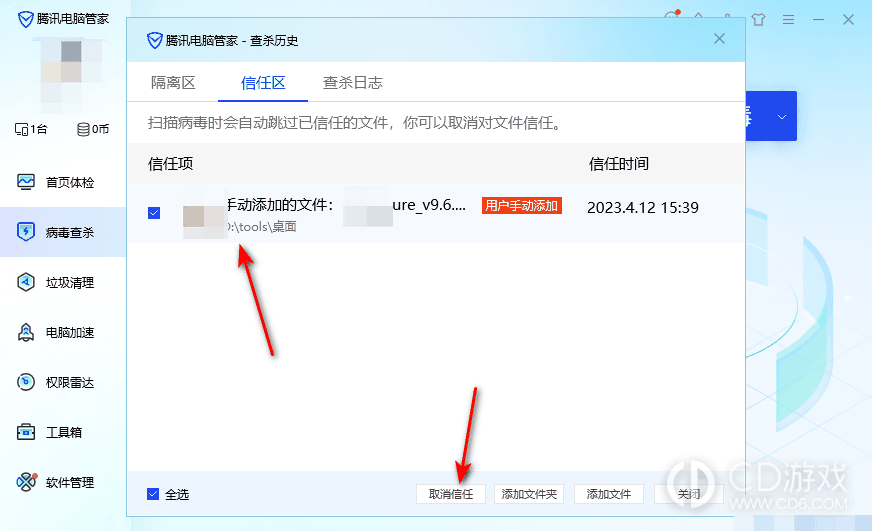Image resolution: width=872 pixels, height=531 pixels.
Task: Open the main menu hamburger icon
Action: coord(788,19)
